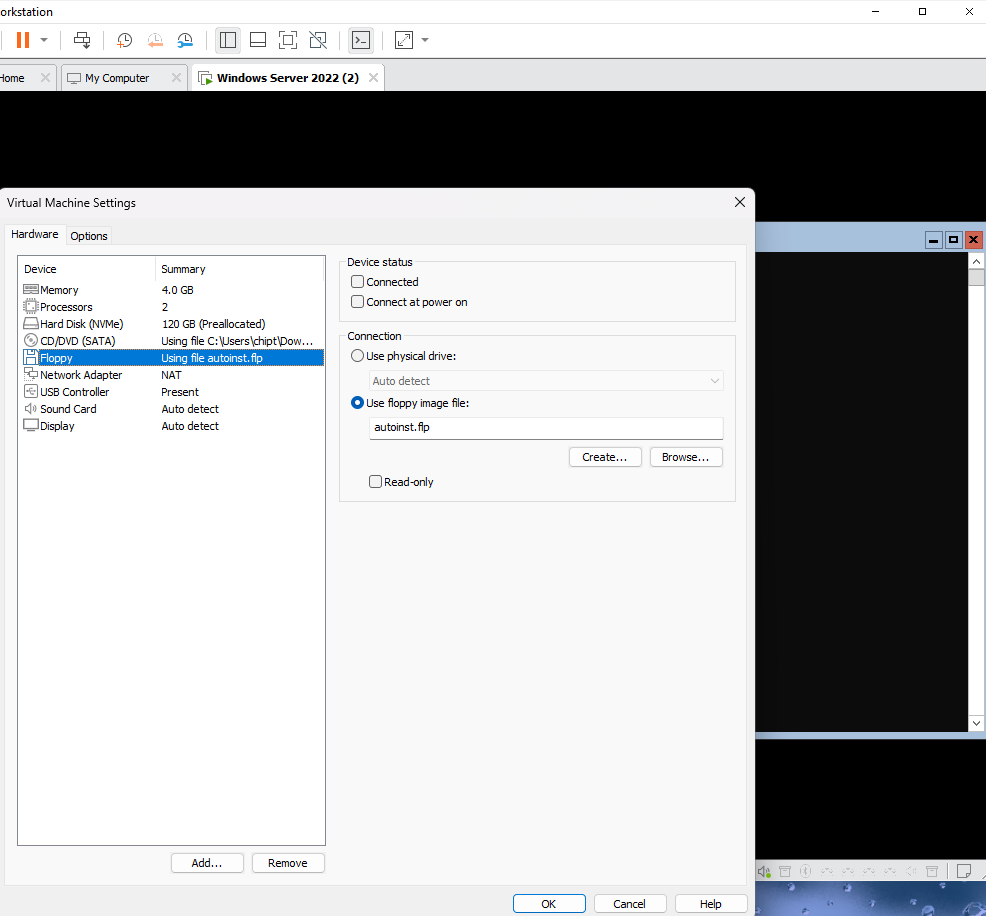
Task: Enter full screen mode via toolbar icon
Action: click(x=288, y=40)
